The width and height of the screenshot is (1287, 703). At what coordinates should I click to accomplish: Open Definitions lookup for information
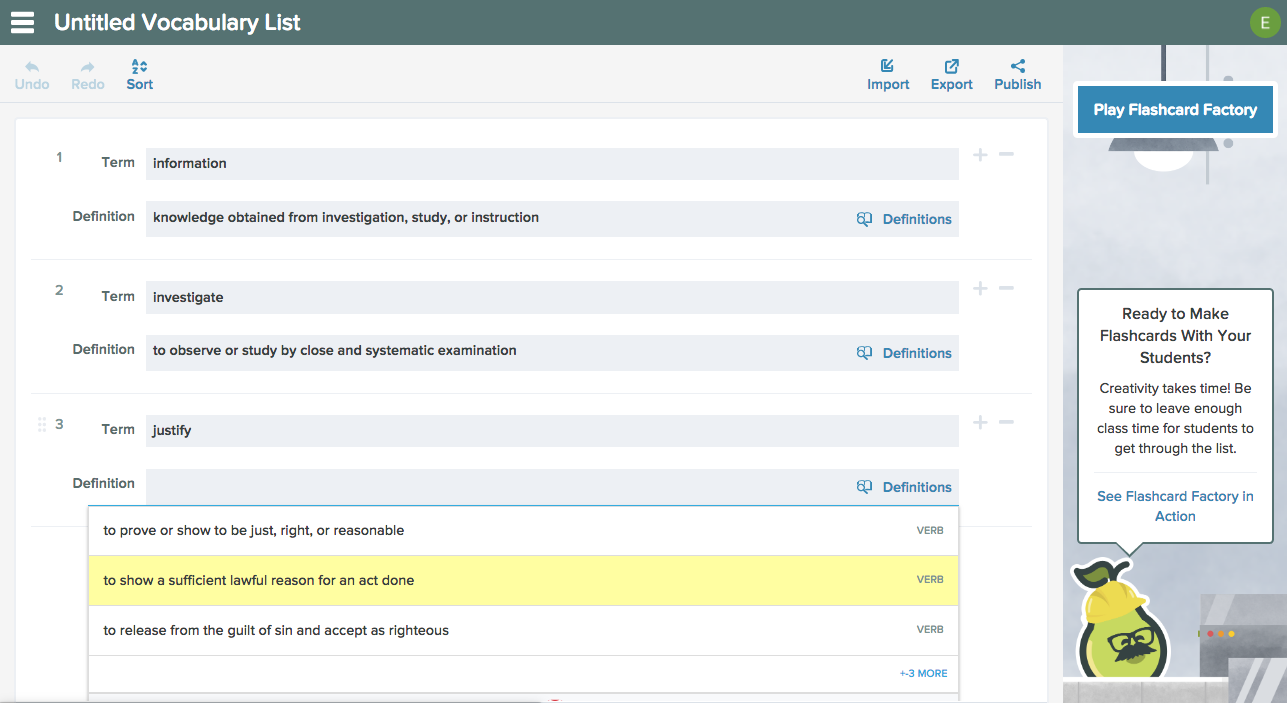pyautogui.click(x=904, y=219)
